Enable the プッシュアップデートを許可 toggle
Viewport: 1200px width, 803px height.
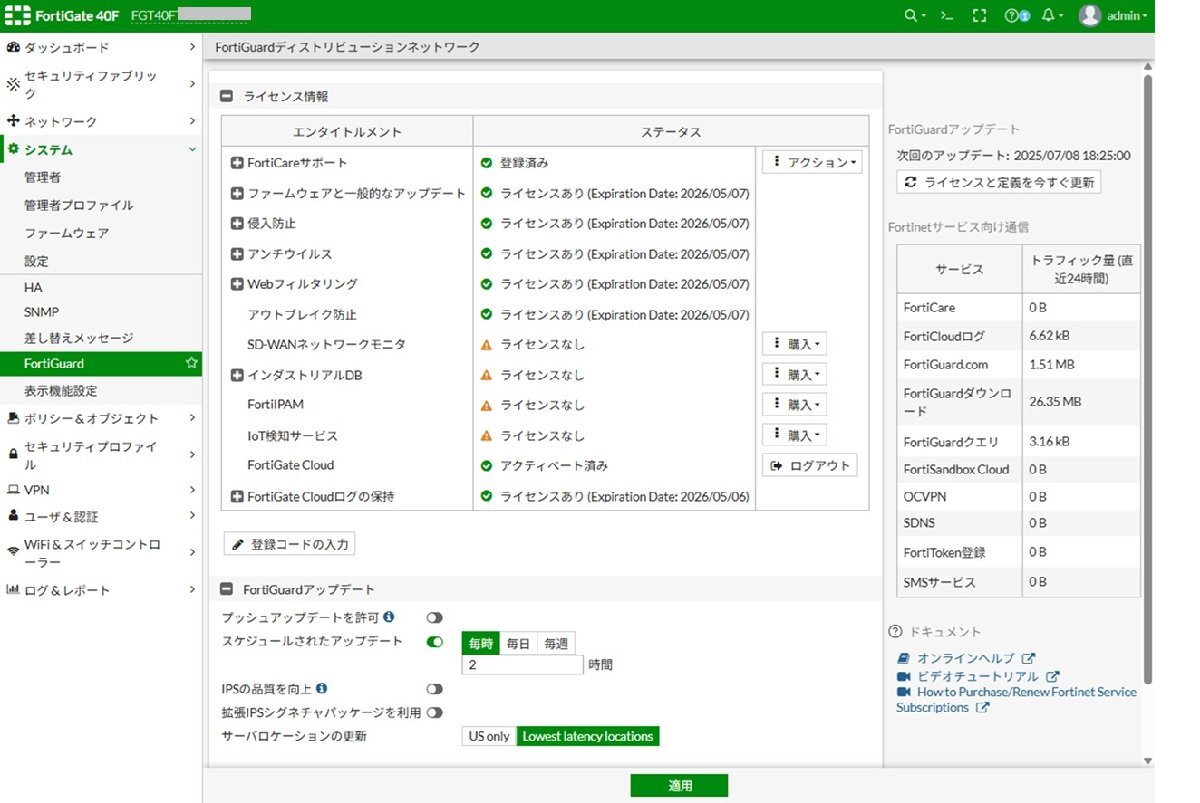[434, 618]
